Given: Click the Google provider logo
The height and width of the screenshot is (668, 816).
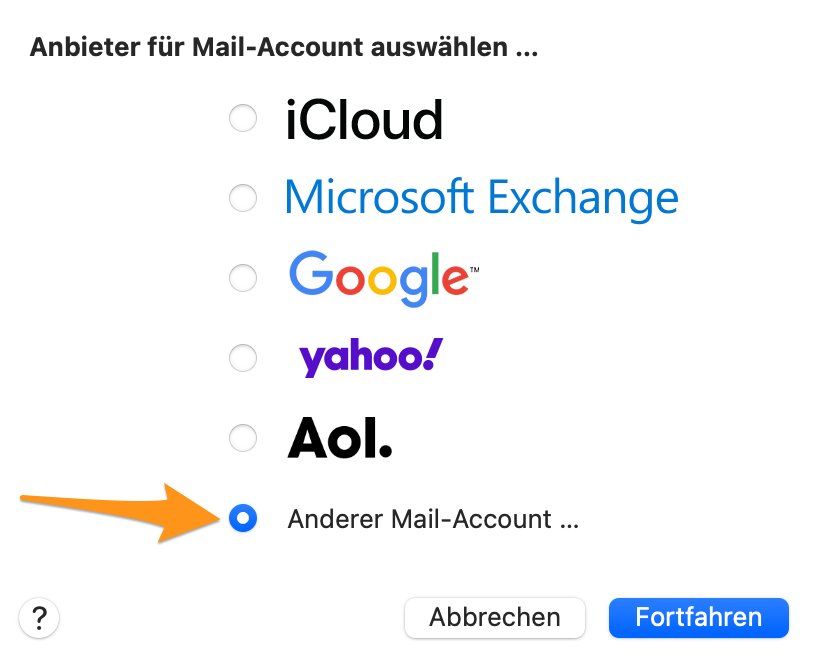Looking at the screenshot, I should [380, 278].
